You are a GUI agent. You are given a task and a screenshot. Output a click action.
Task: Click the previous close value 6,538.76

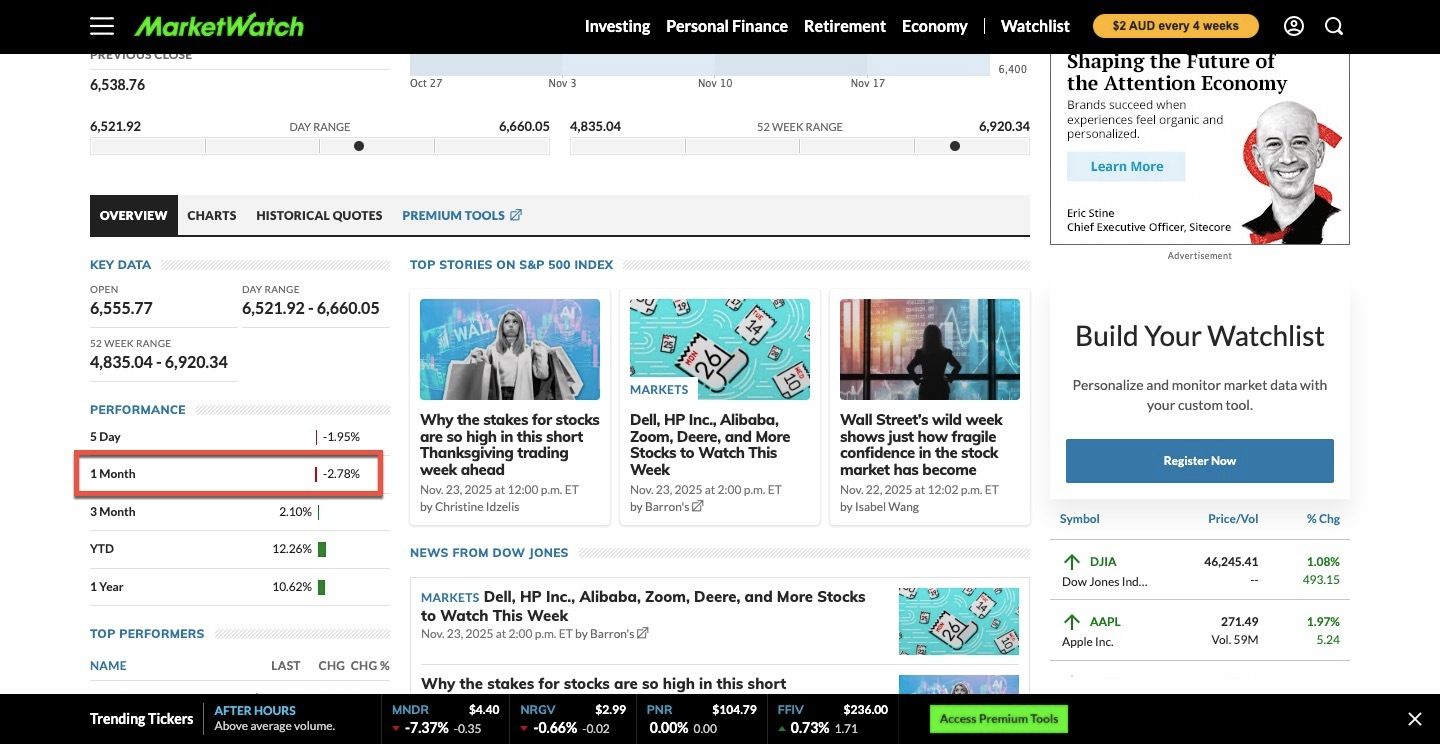[x=117, y=85]
